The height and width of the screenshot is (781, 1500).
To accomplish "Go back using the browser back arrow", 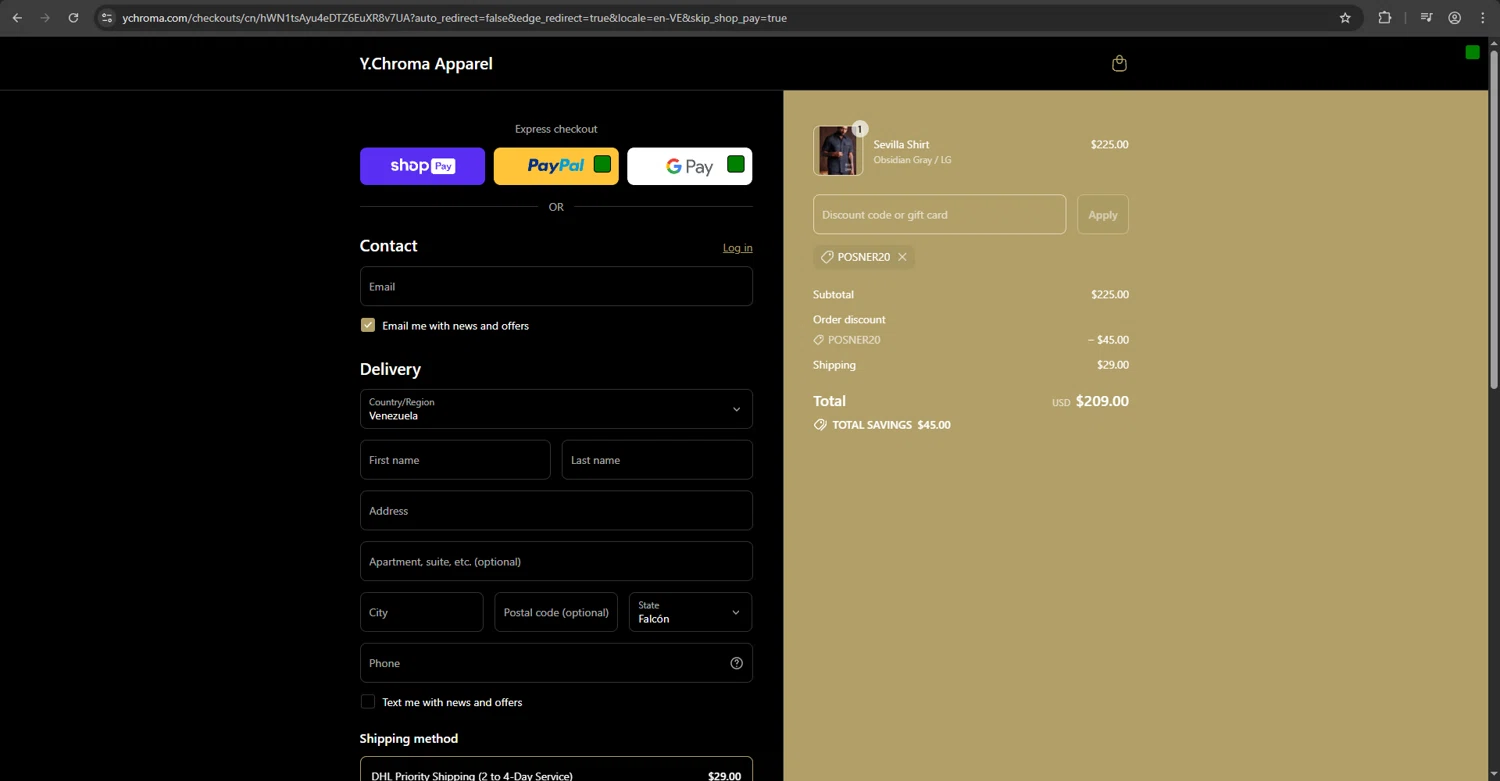I will click(x=17, y=18).
